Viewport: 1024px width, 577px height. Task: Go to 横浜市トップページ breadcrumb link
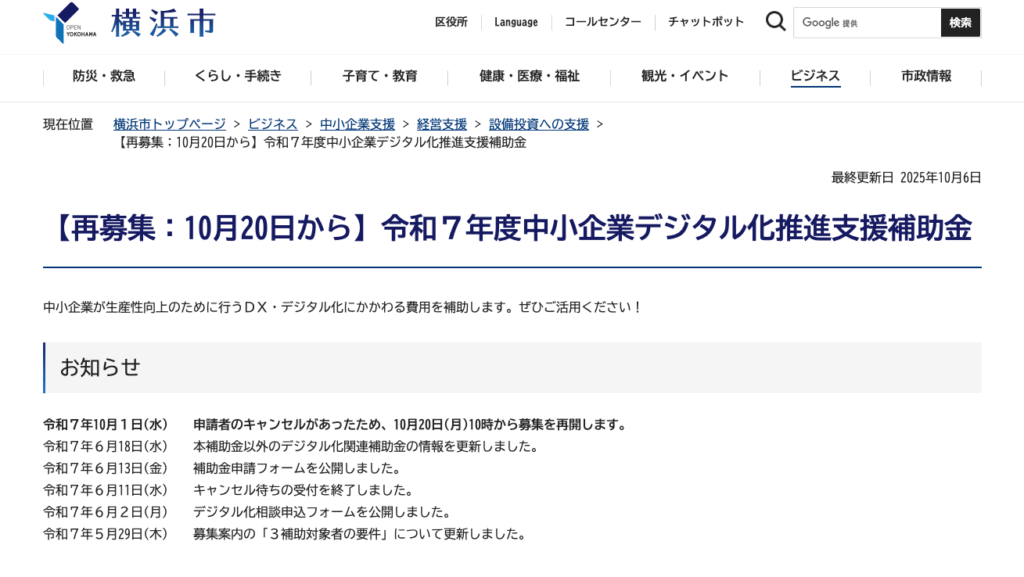click(169, 124)
